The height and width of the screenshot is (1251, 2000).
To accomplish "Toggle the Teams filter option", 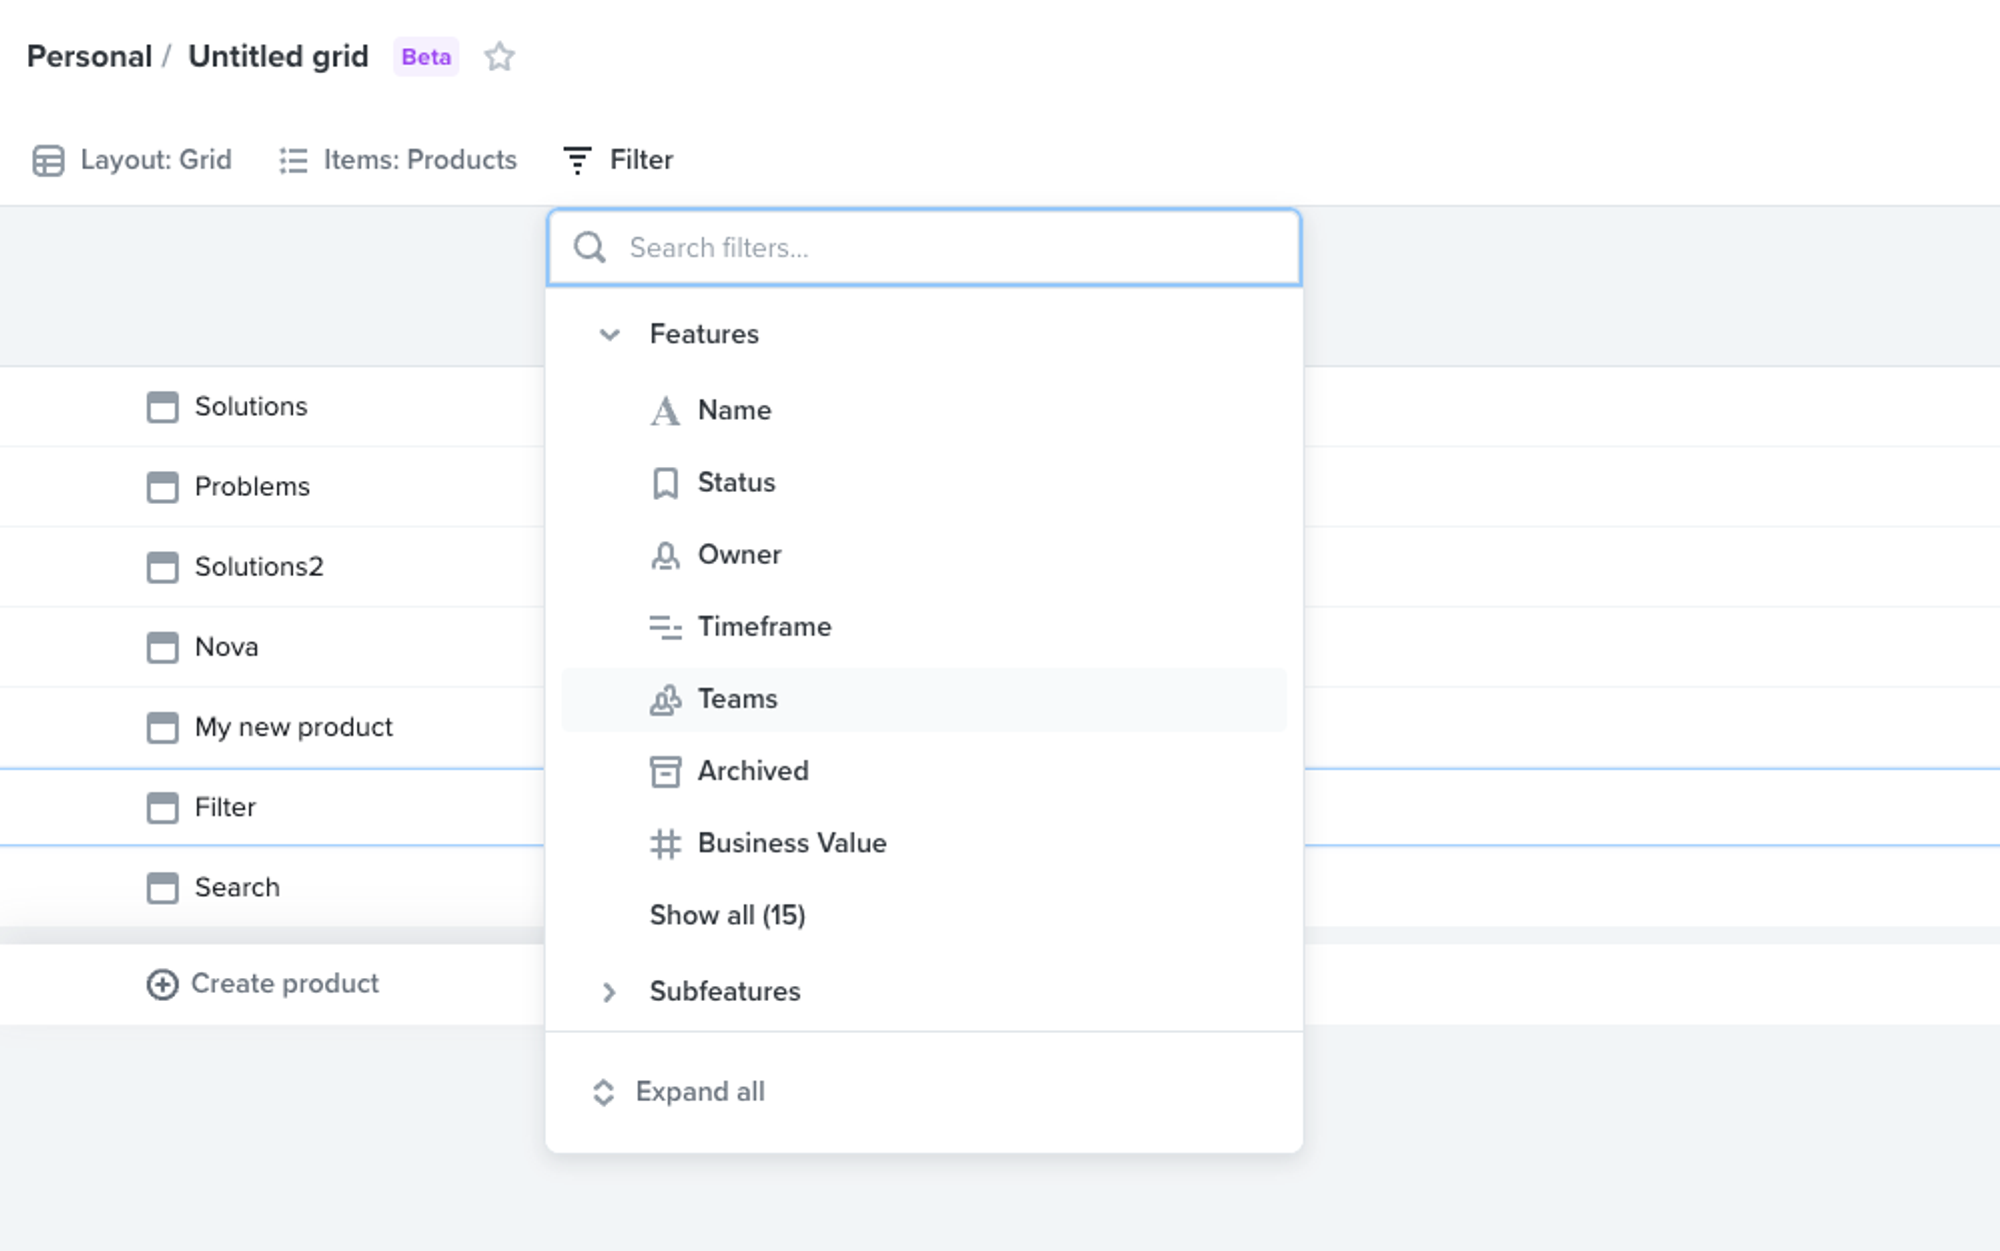I will click(738, 699).
